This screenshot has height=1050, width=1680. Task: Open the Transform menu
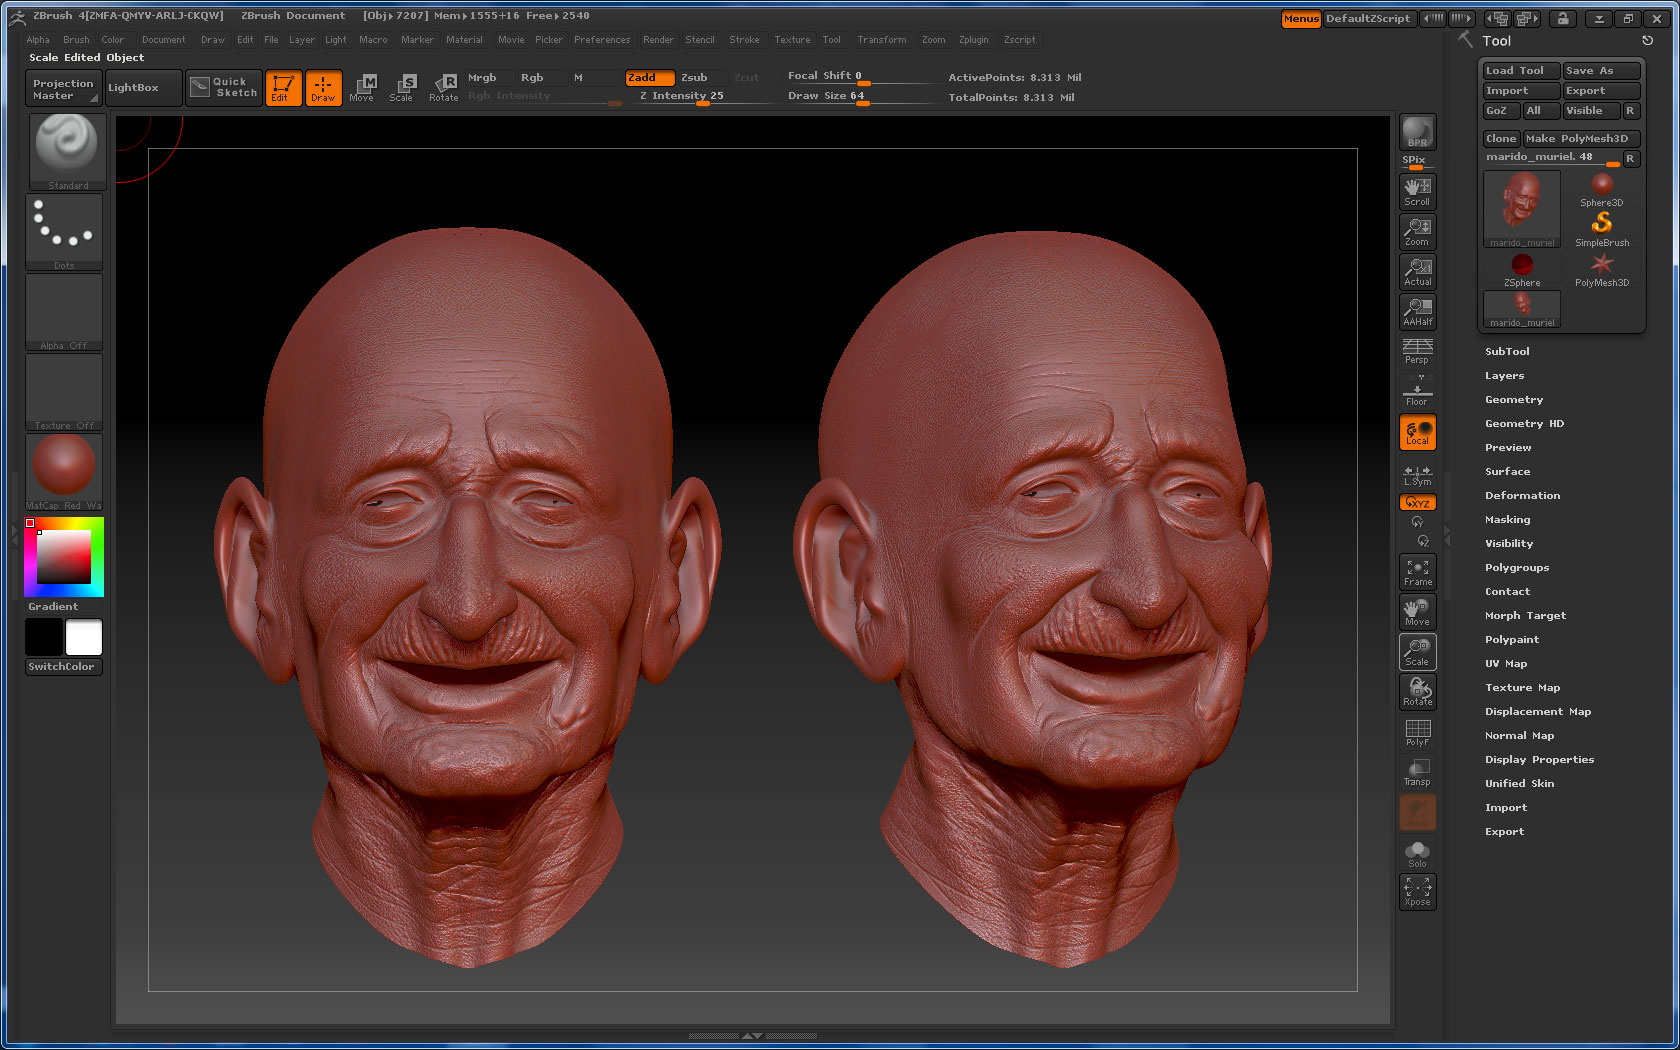click(881, 40)
